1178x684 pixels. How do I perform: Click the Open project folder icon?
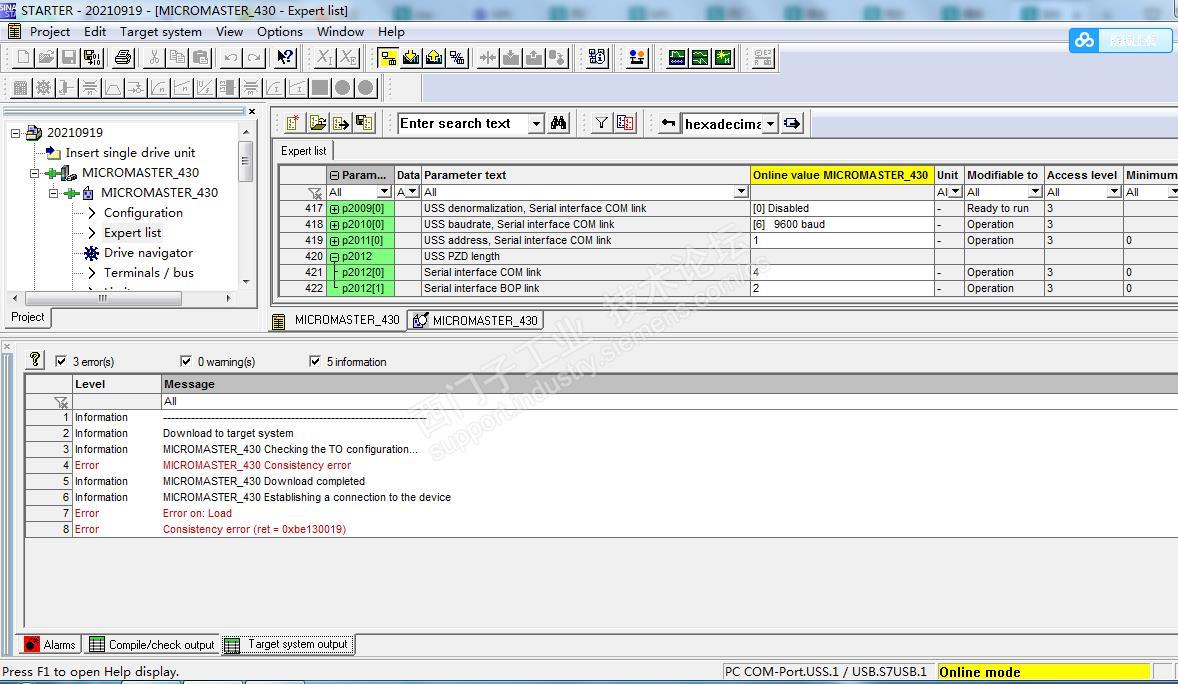click(46, 57)
